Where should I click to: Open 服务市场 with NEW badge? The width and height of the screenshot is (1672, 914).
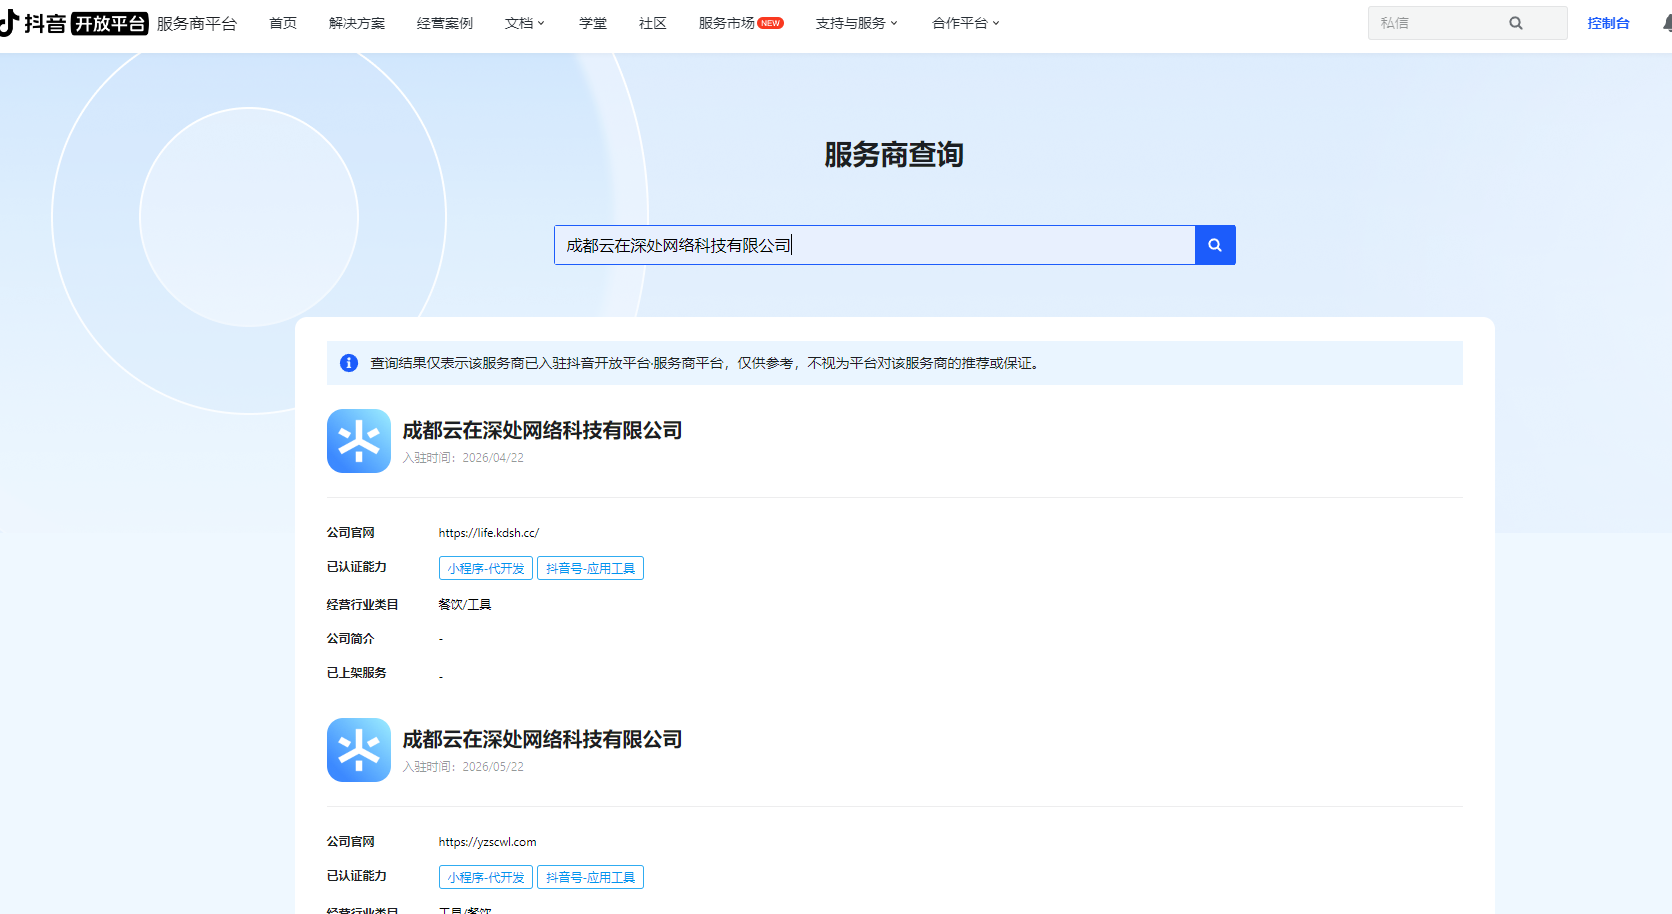click(x=741, y=23)
